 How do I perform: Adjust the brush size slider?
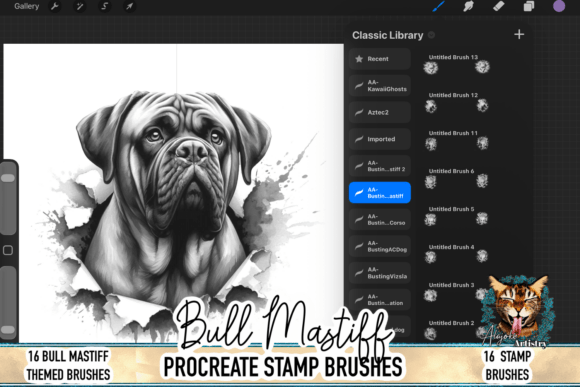click(x=8, y=199)
